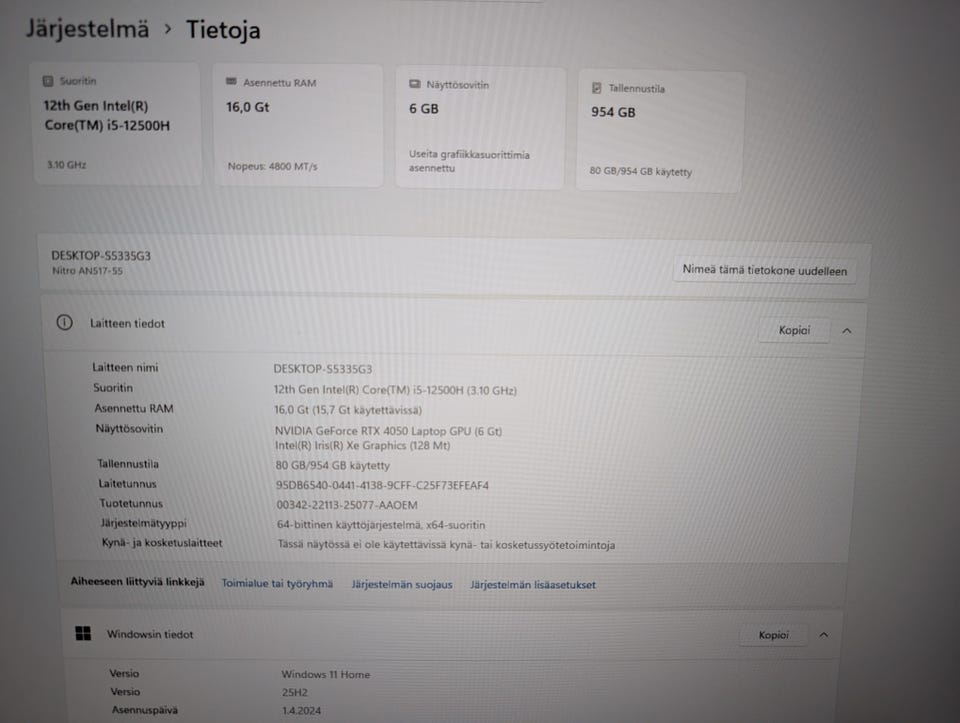Click Aiheeseen liittyviä linkkejä label

(x=137, y=581)
